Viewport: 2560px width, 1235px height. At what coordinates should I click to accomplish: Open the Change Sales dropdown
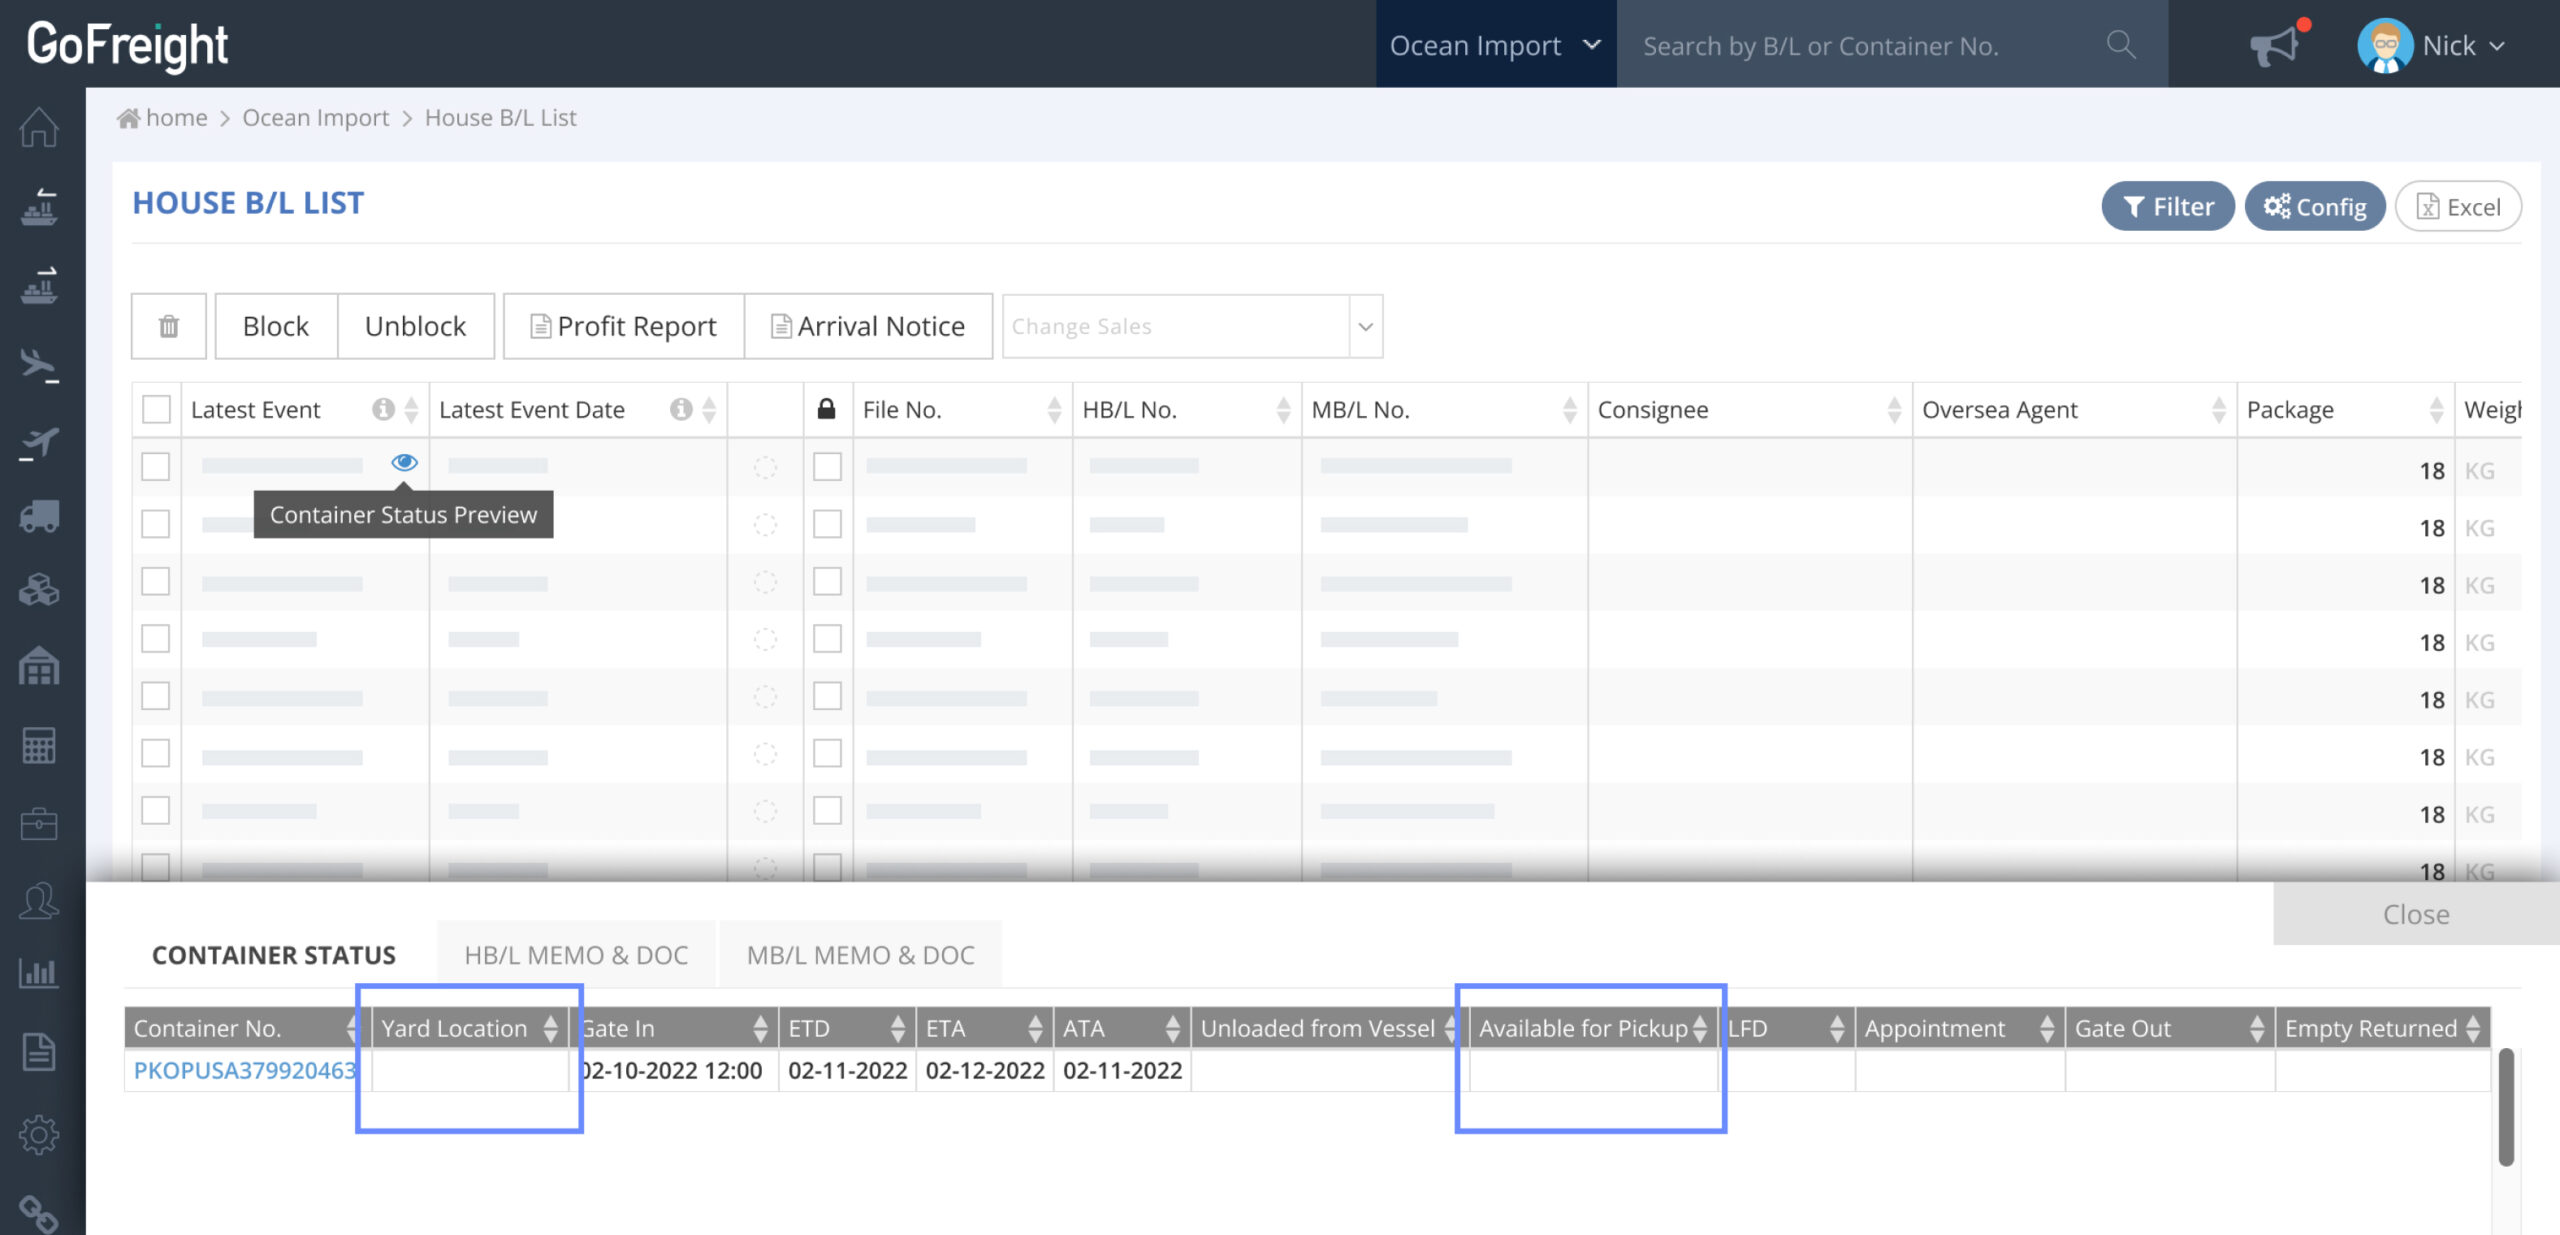pos(1191,326)
